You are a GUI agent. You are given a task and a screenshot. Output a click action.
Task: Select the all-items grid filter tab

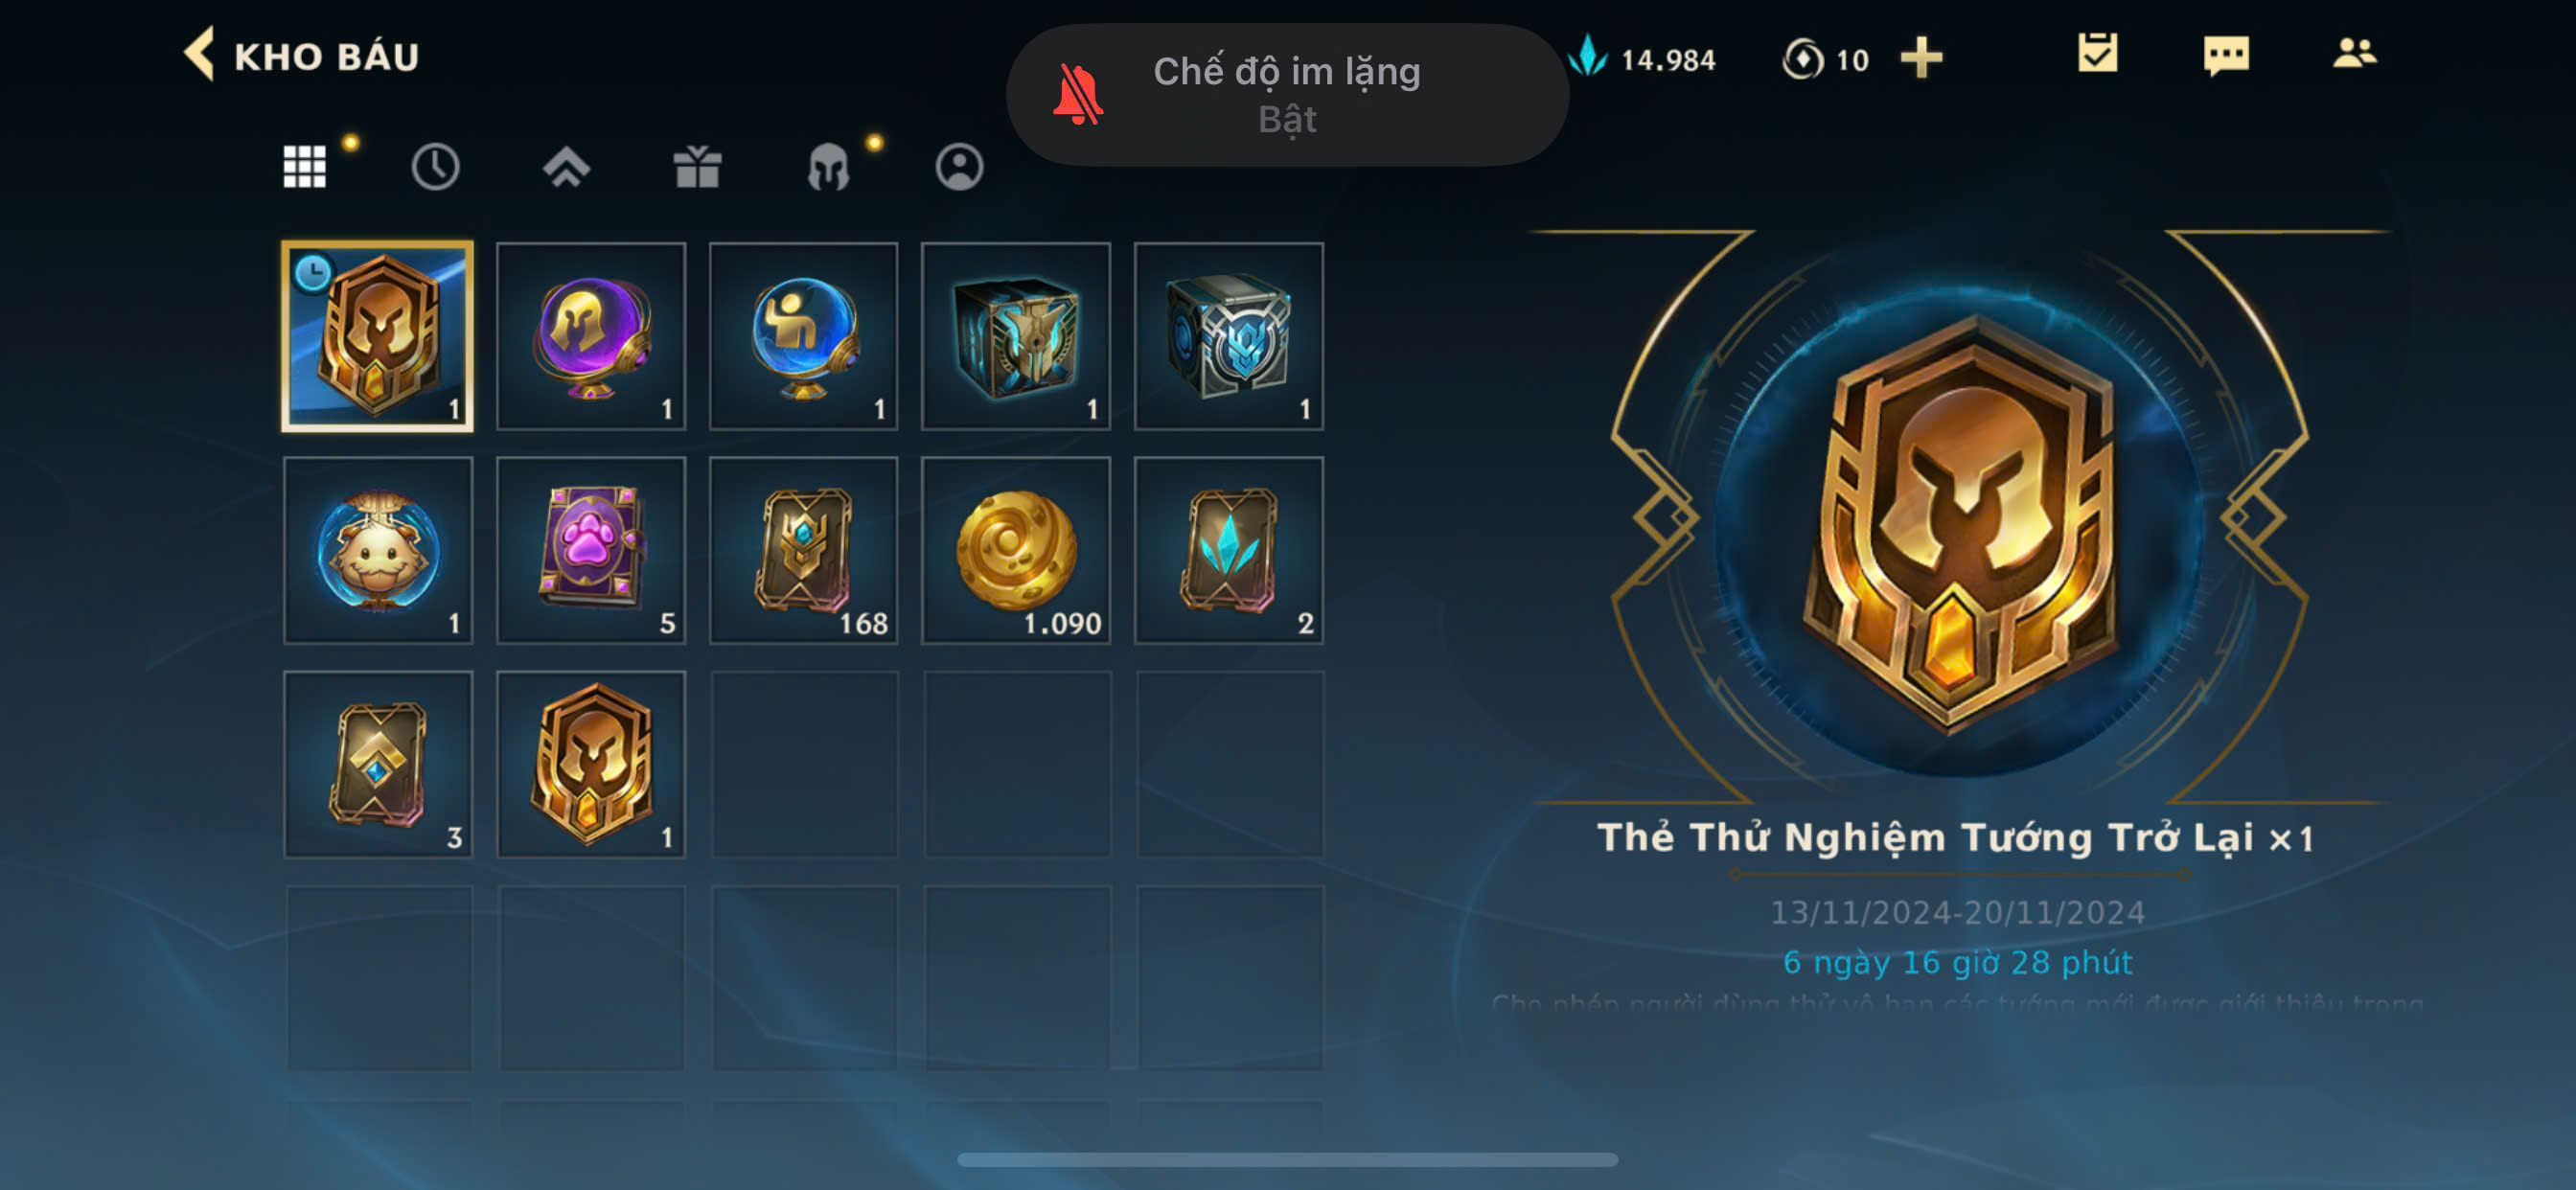point(304,166)
